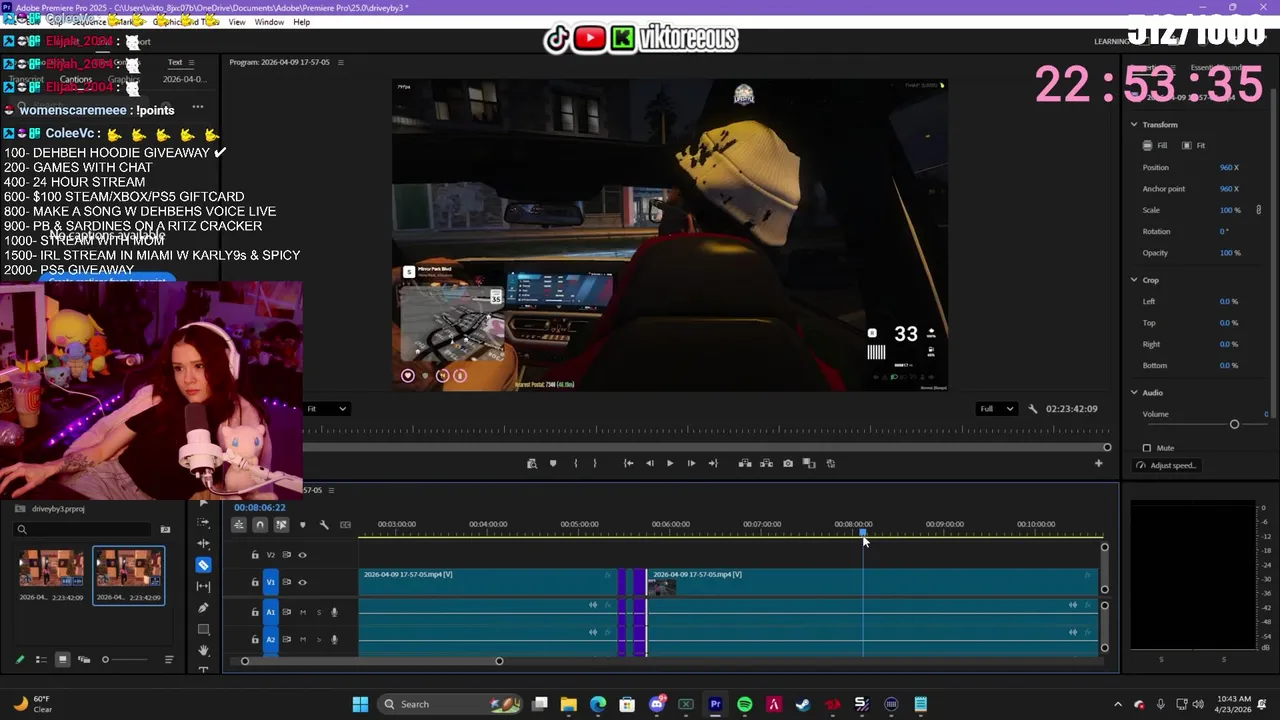Select the Slip tool

(x=203, y=586)
